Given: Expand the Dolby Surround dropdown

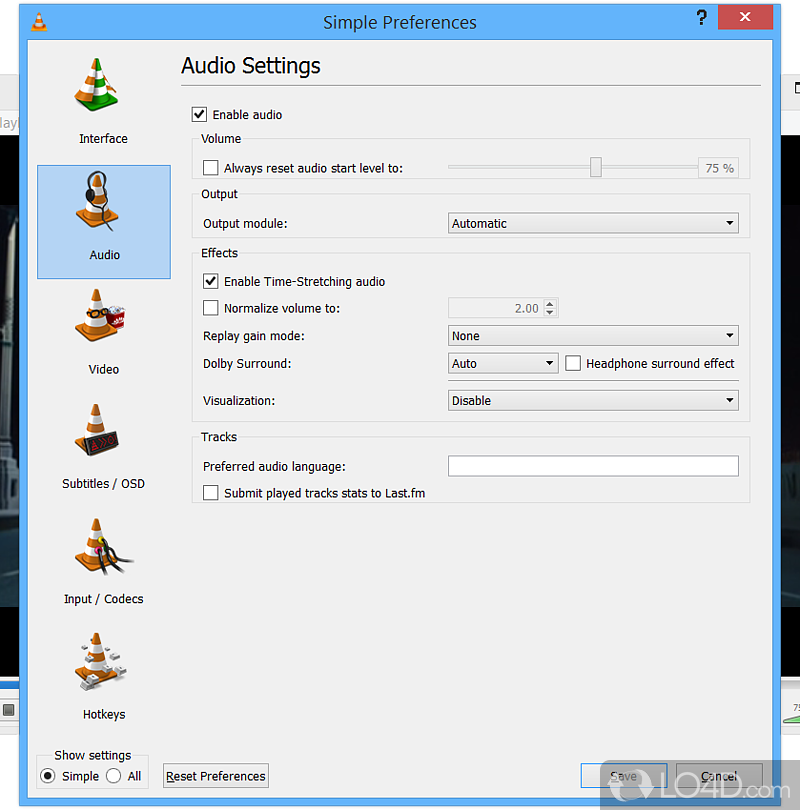Looking at the screenshot, I should point(503,364).
